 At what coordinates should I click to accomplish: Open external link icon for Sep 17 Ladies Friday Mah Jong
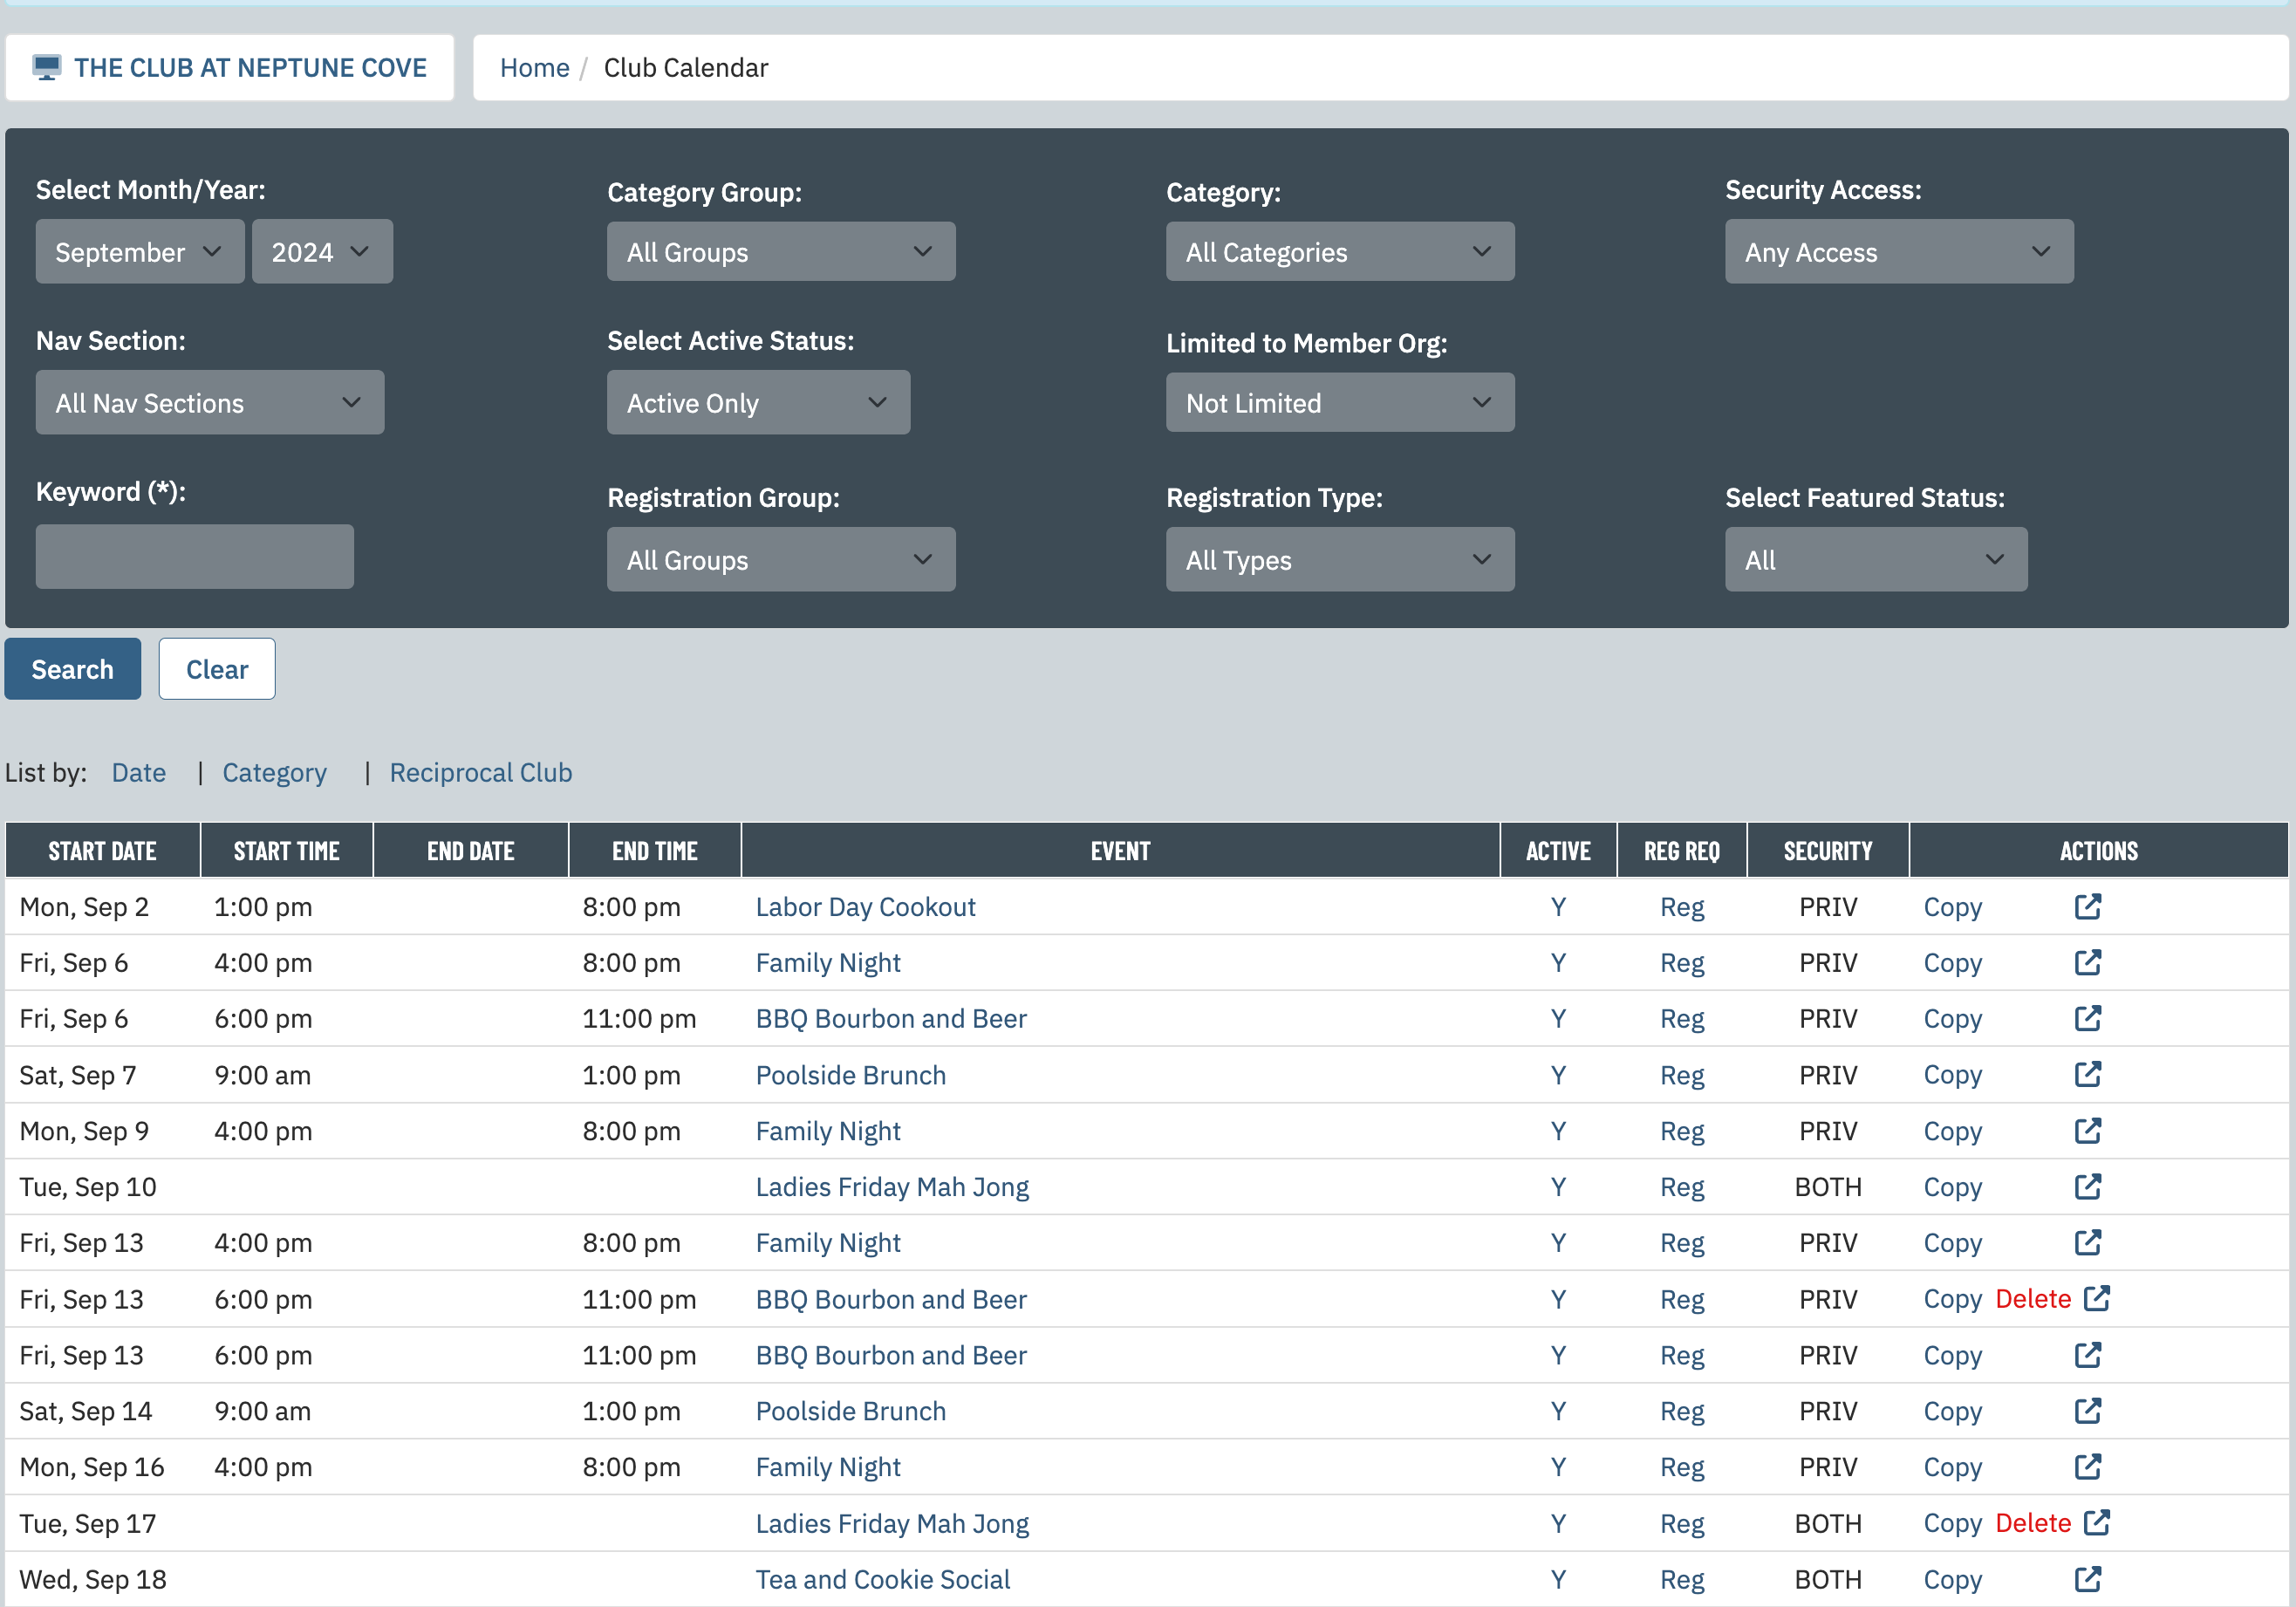[x=2096, y=1522]
